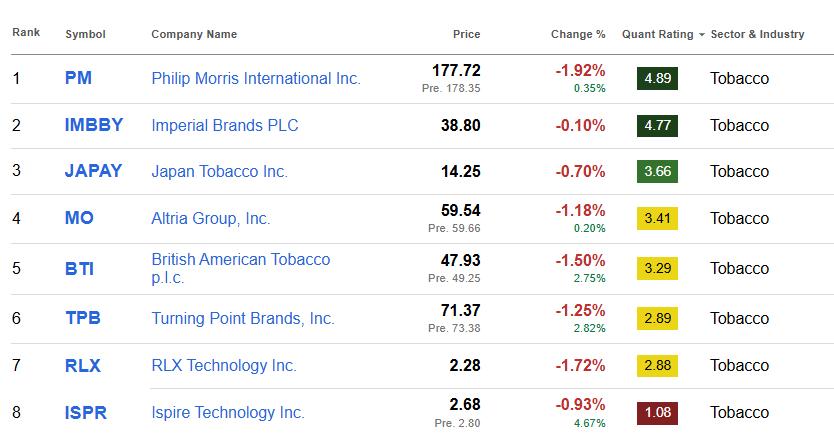This screenshot has width=834, height=439.
Task: Open Imperial Brands PLC company link
Action: [x=225, y=125]
